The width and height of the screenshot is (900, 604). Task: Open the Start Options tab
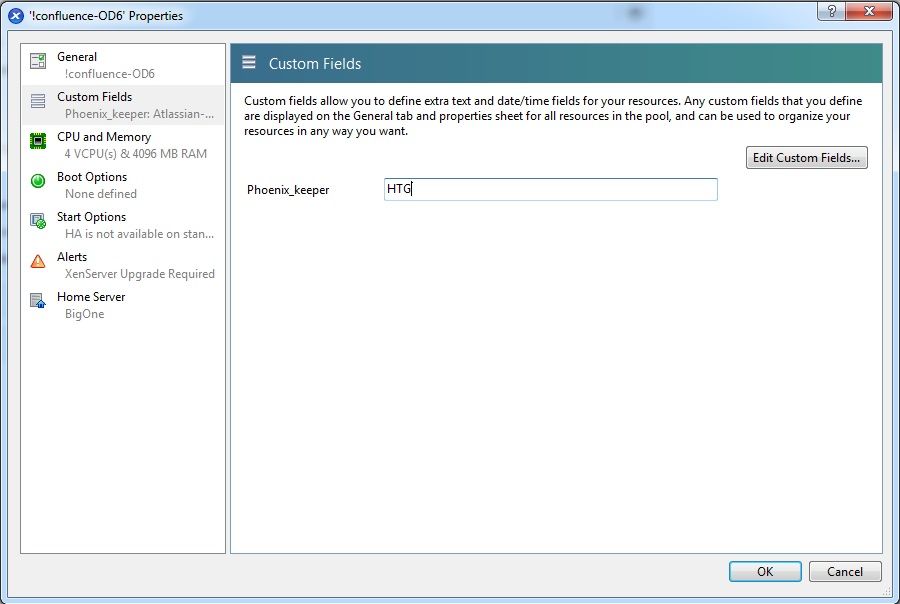(123, 225)
